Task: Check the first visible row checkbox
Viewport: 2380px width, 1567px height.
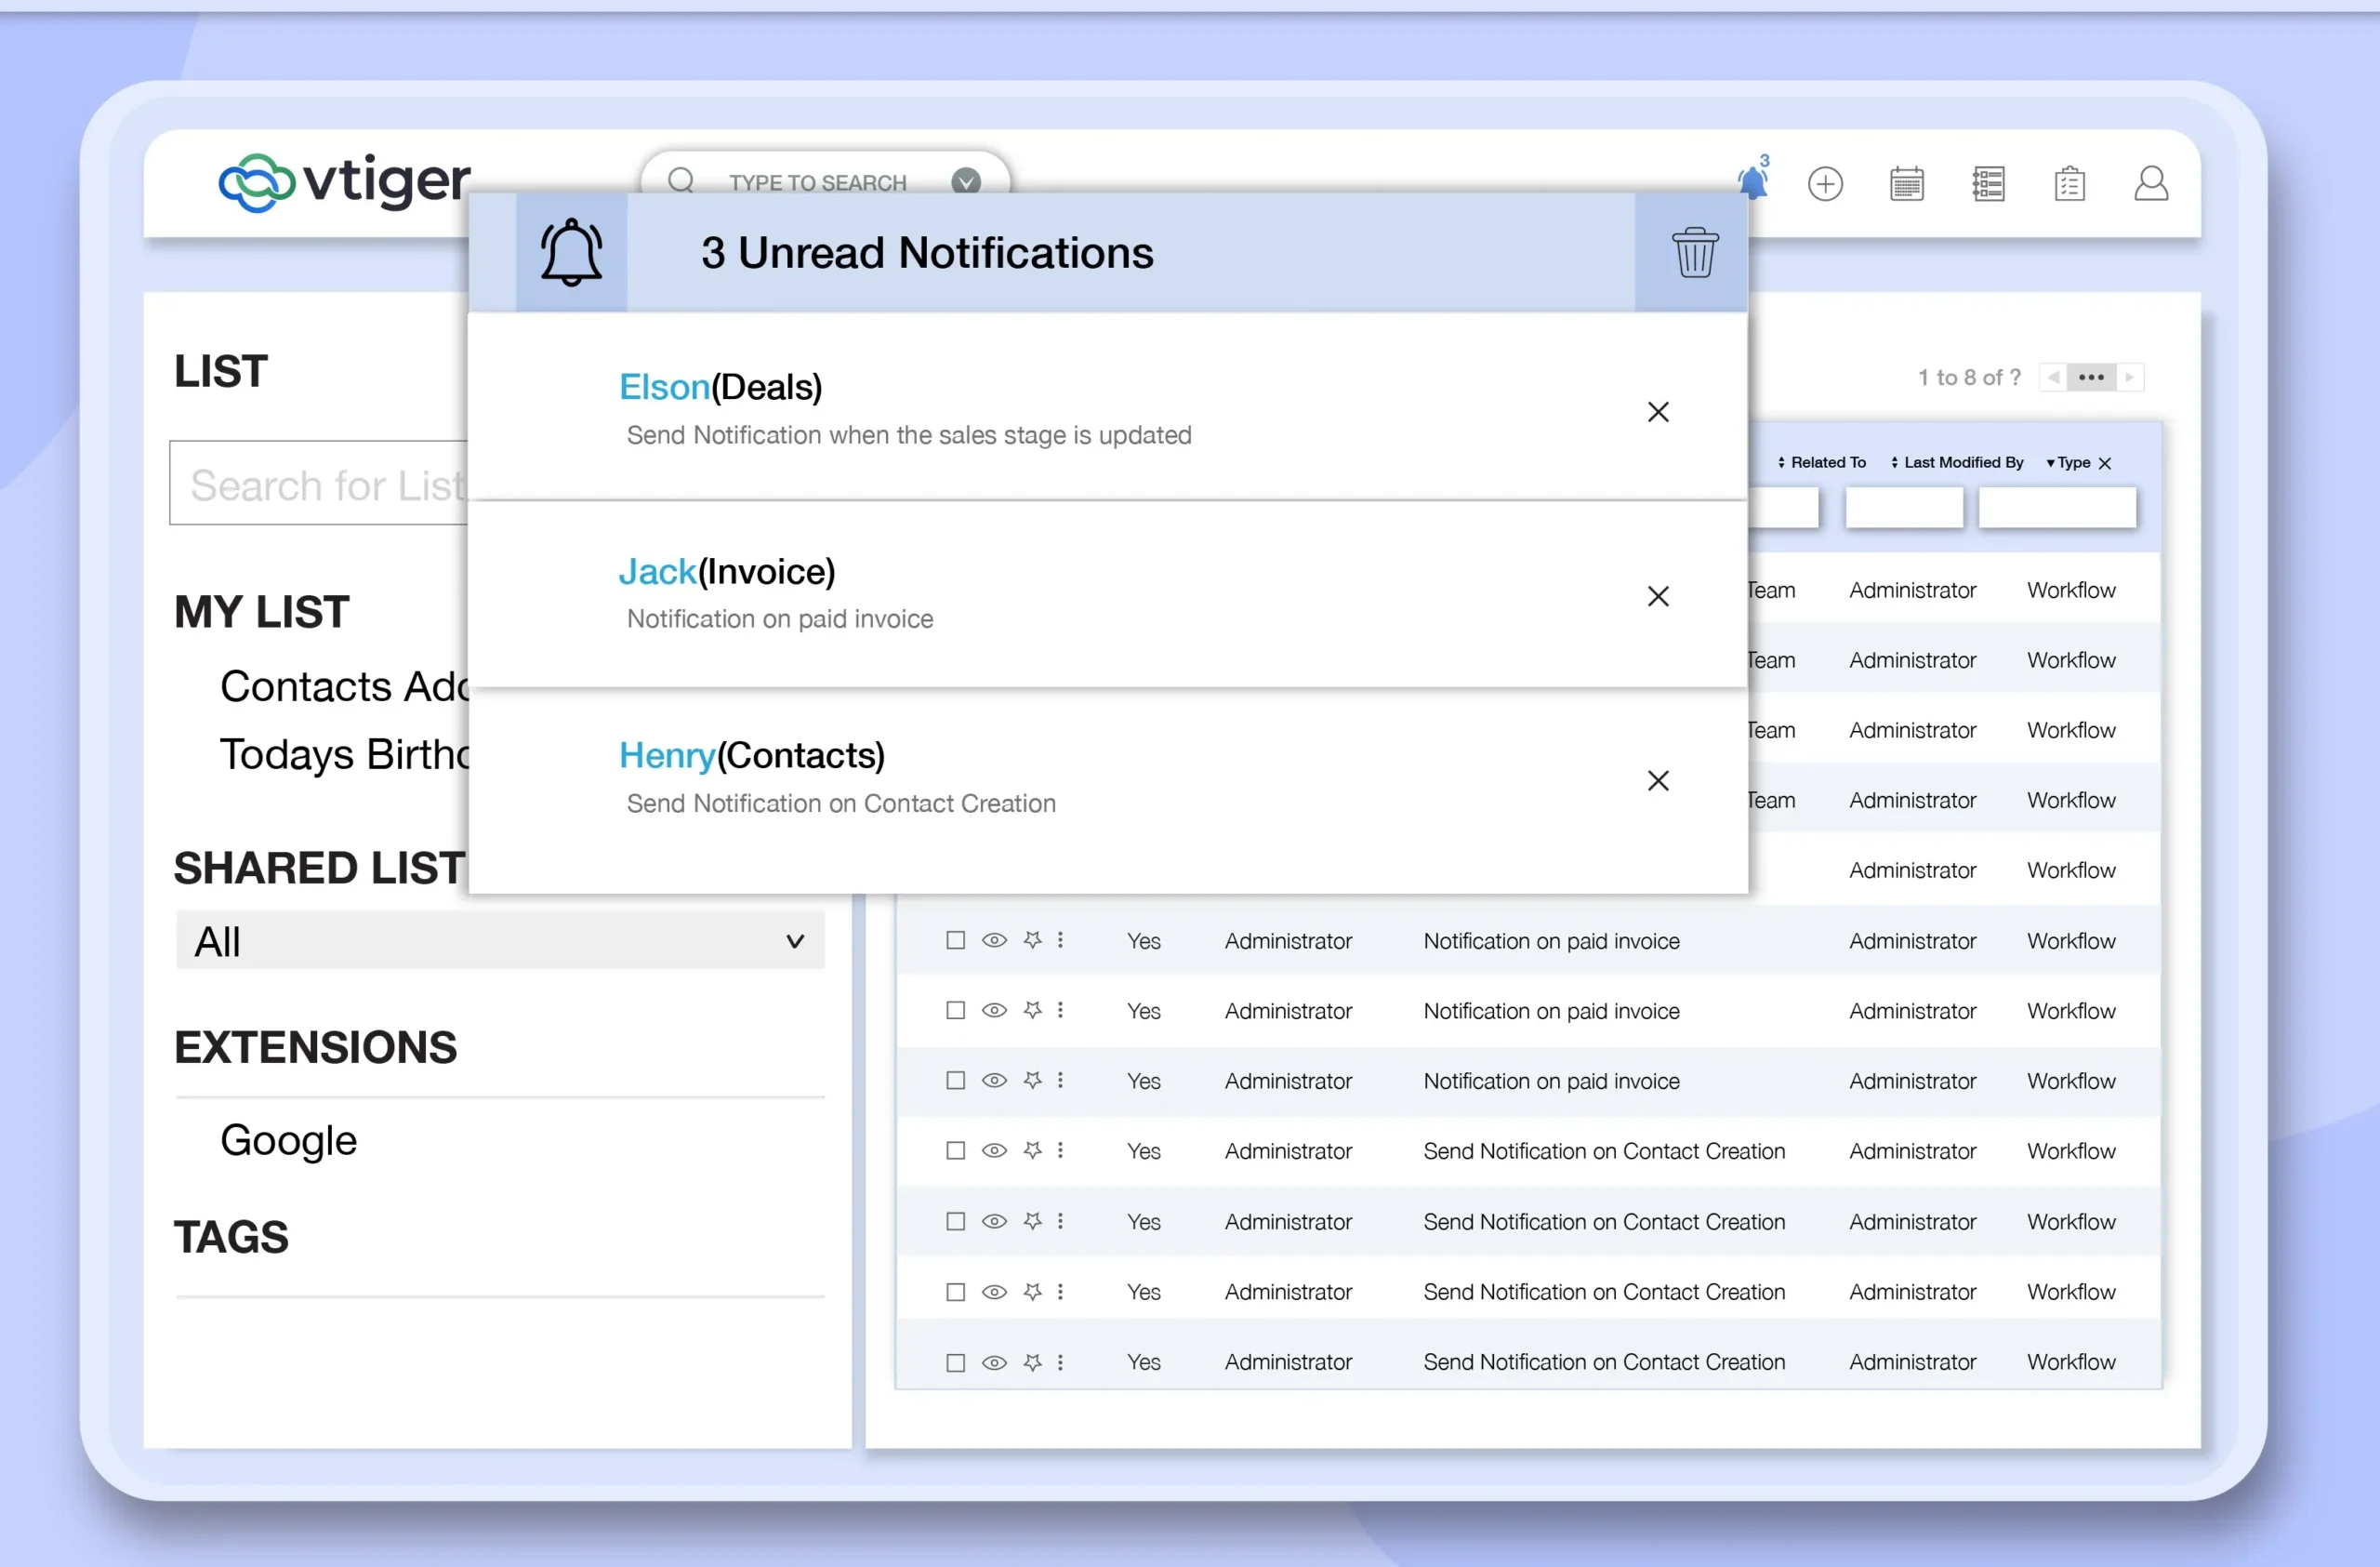Action: pos(955,940)
